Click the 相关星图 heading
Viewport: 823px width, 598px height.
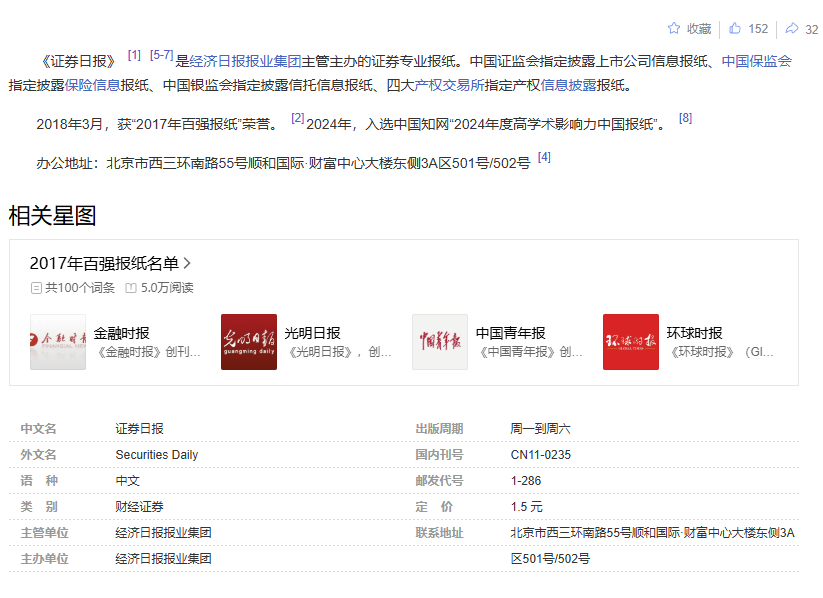[x=52, y=216]
